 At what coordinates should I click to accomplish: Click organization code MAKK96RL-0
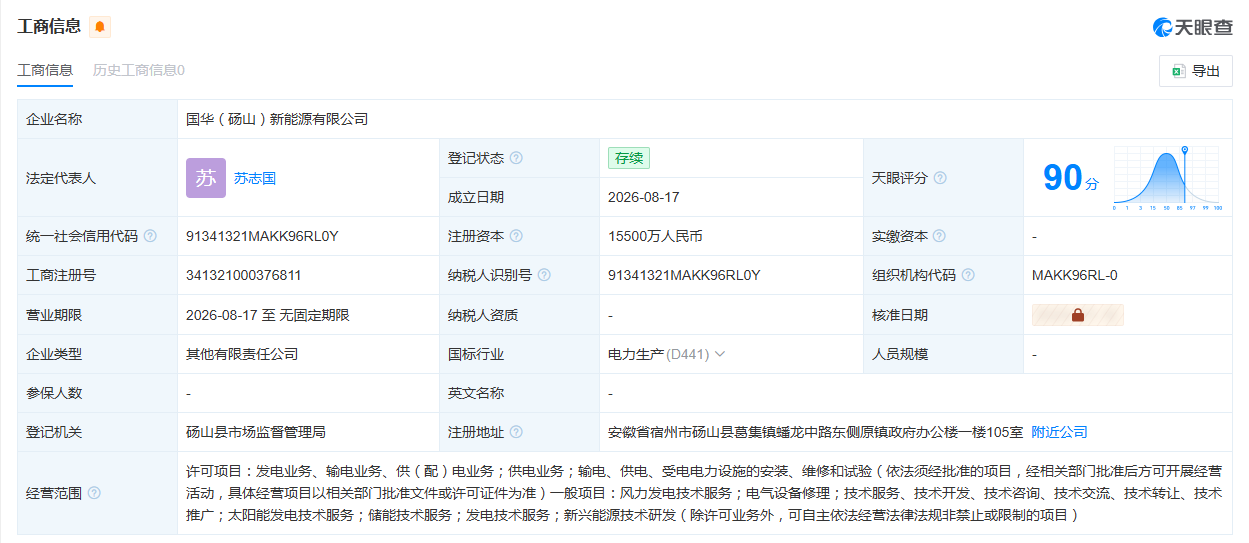[x=1075, y=275]
